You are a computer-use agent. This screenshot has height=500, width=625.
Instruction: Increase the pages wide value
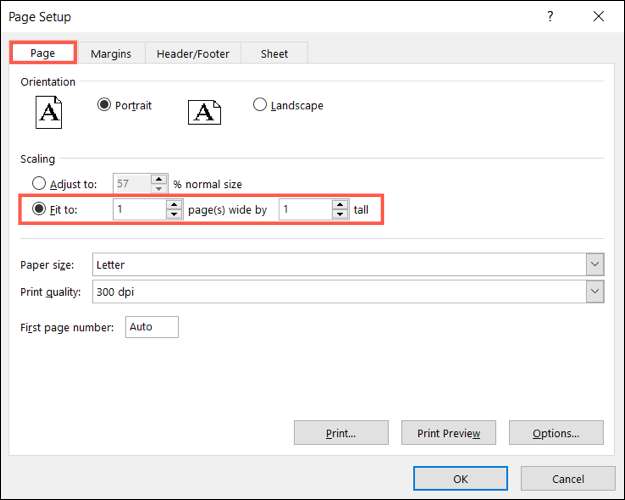tap(174, 205)
